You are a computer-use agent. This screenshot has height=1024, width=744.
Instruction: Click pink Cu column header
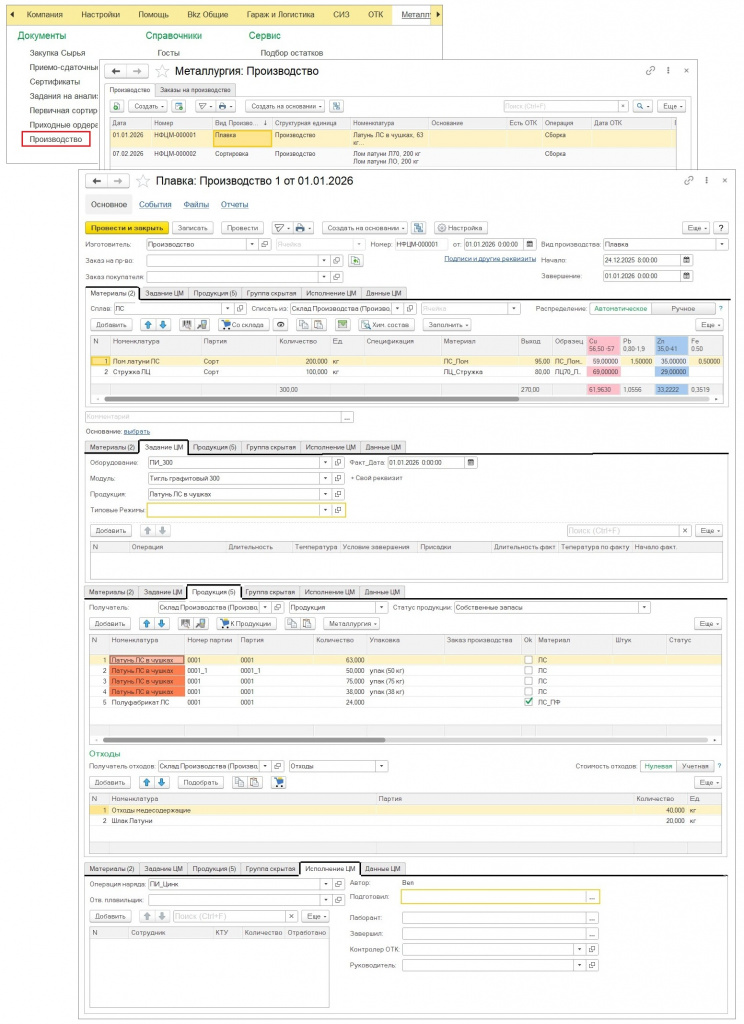click(x=602, y=345)
